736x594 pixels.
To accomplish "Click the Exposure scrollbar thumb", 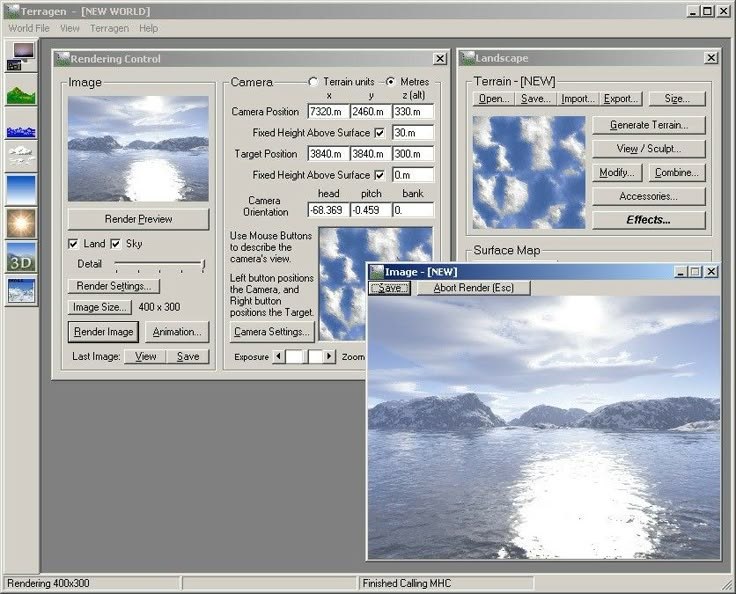I will [x=307, y=356].
